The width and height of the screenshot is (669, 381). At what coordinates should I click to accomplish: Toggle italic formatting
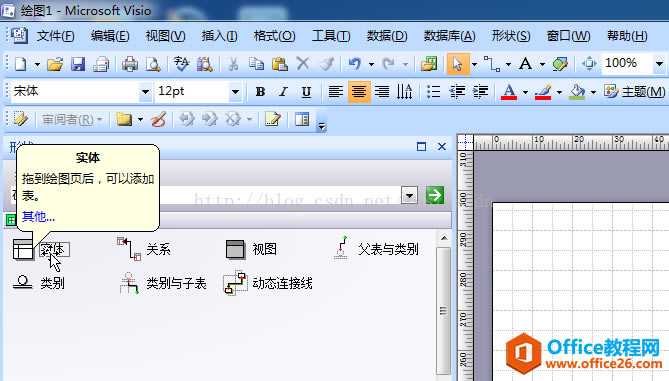pos(283,92)
